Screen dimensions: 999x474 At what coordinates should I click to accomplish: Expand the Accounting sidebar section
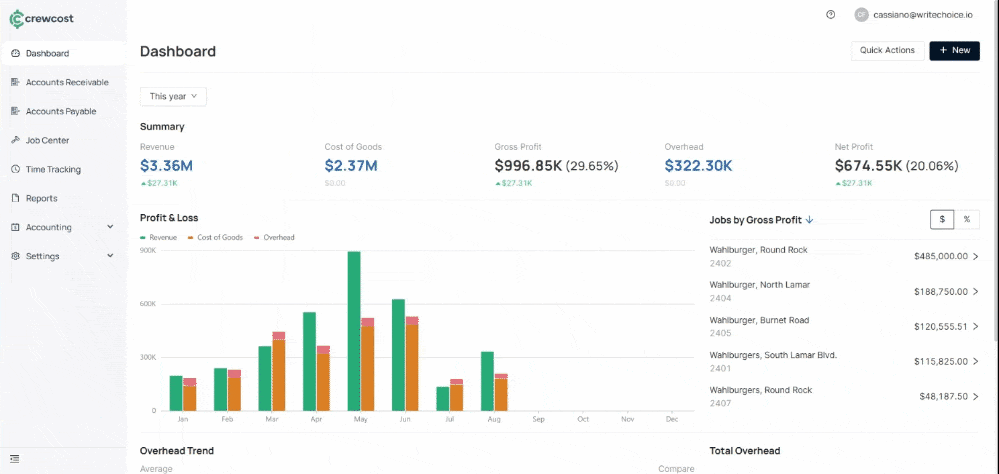click(x=110, y=227)
